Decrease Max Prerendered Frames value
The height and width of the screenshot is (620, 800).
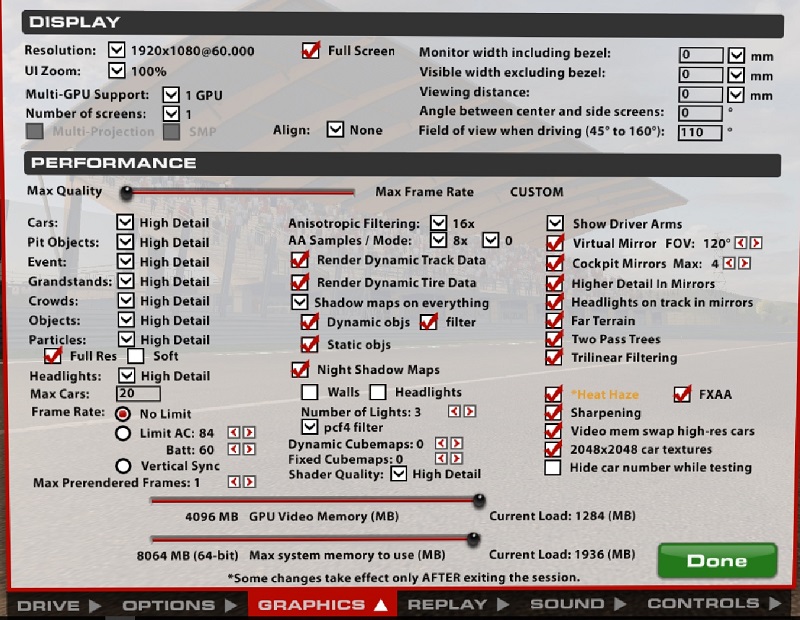point(234,482)
